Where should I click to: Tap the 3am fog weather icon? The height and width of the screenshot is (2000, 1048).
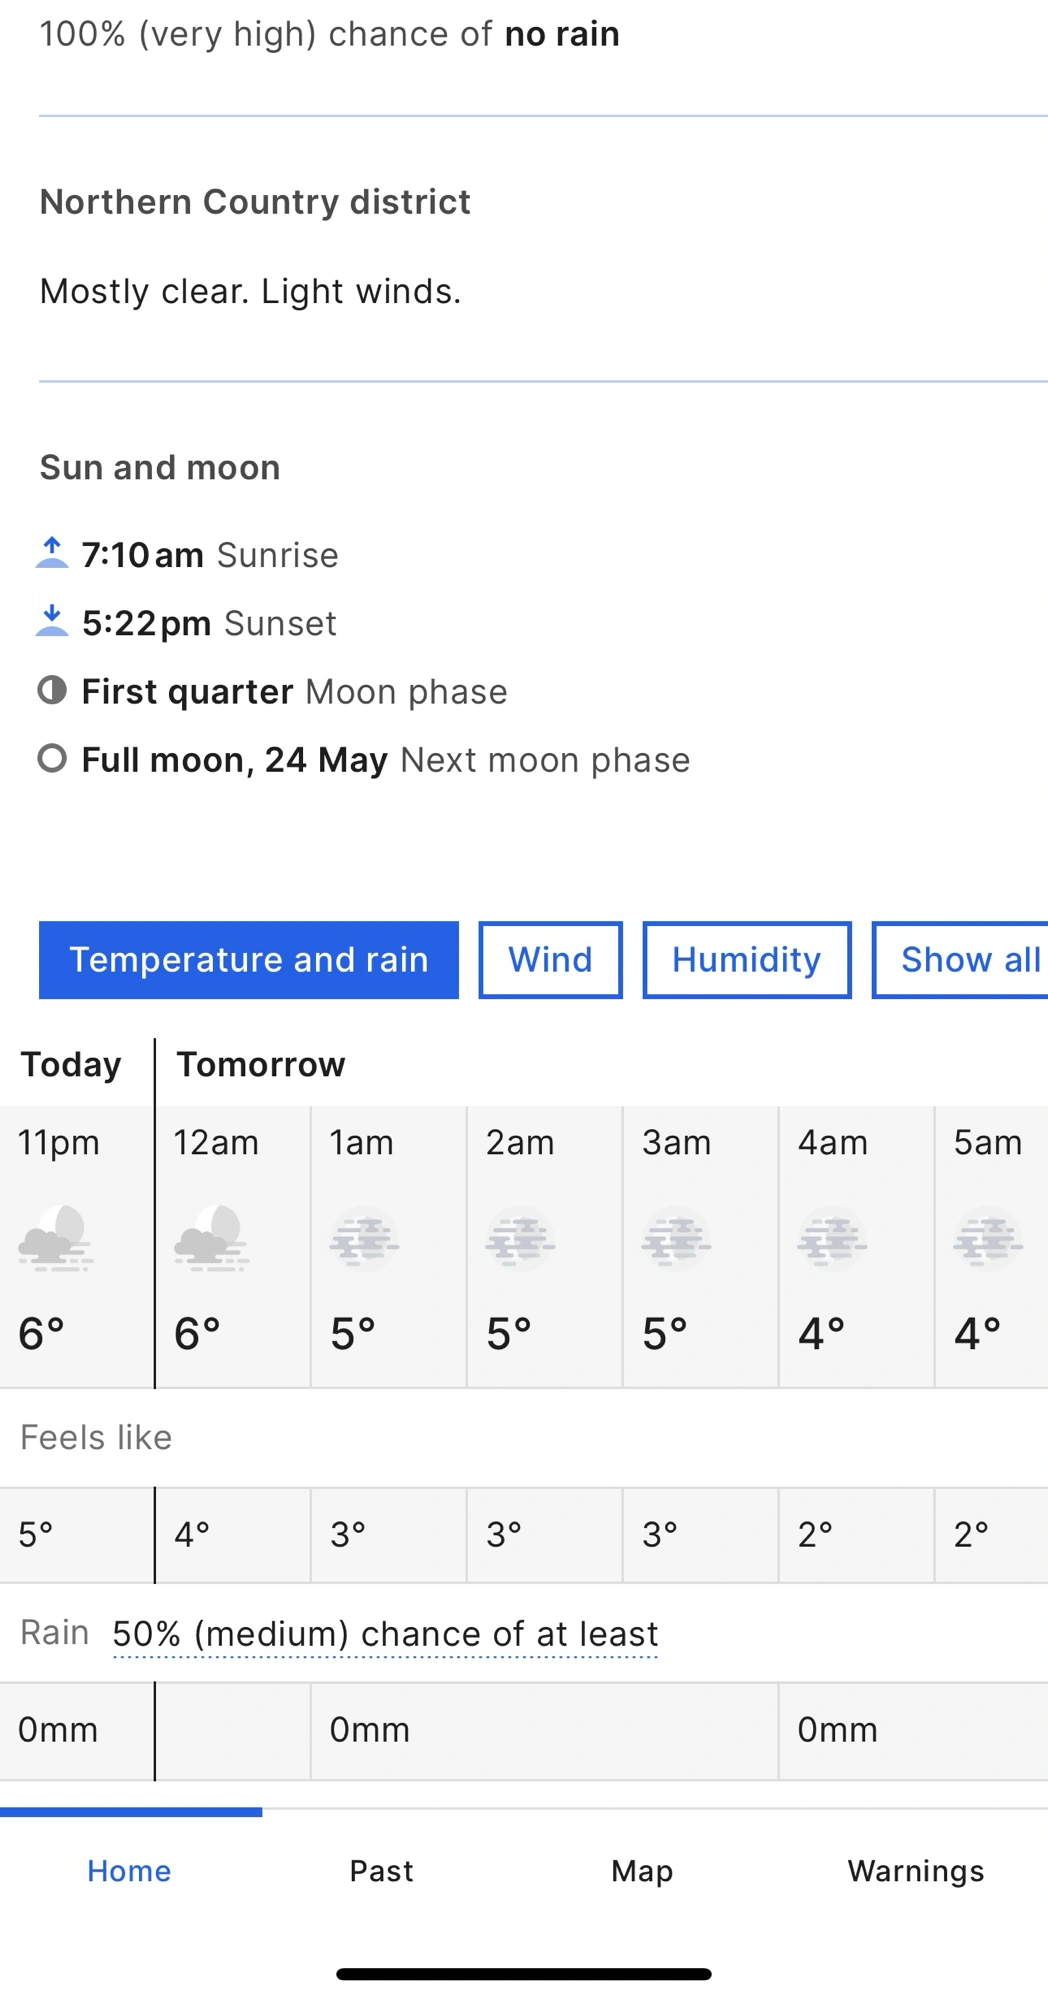(x=677, y=1240)
